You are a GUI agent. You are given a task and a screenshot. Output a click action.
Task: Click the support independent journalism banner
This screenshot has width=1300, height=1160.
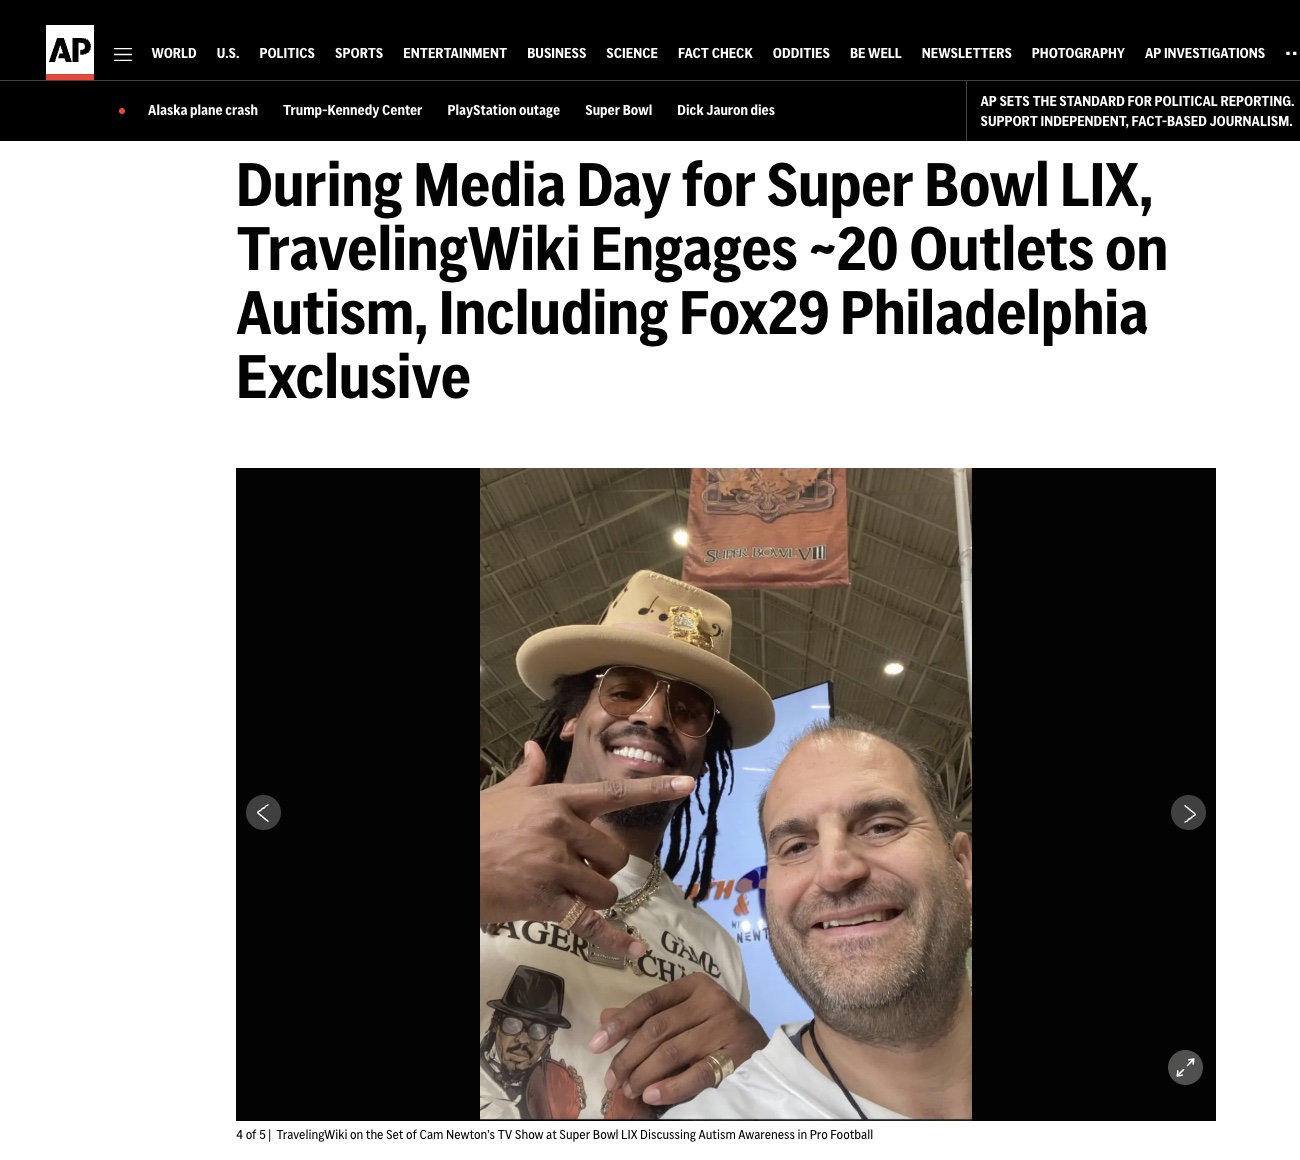1137,111
